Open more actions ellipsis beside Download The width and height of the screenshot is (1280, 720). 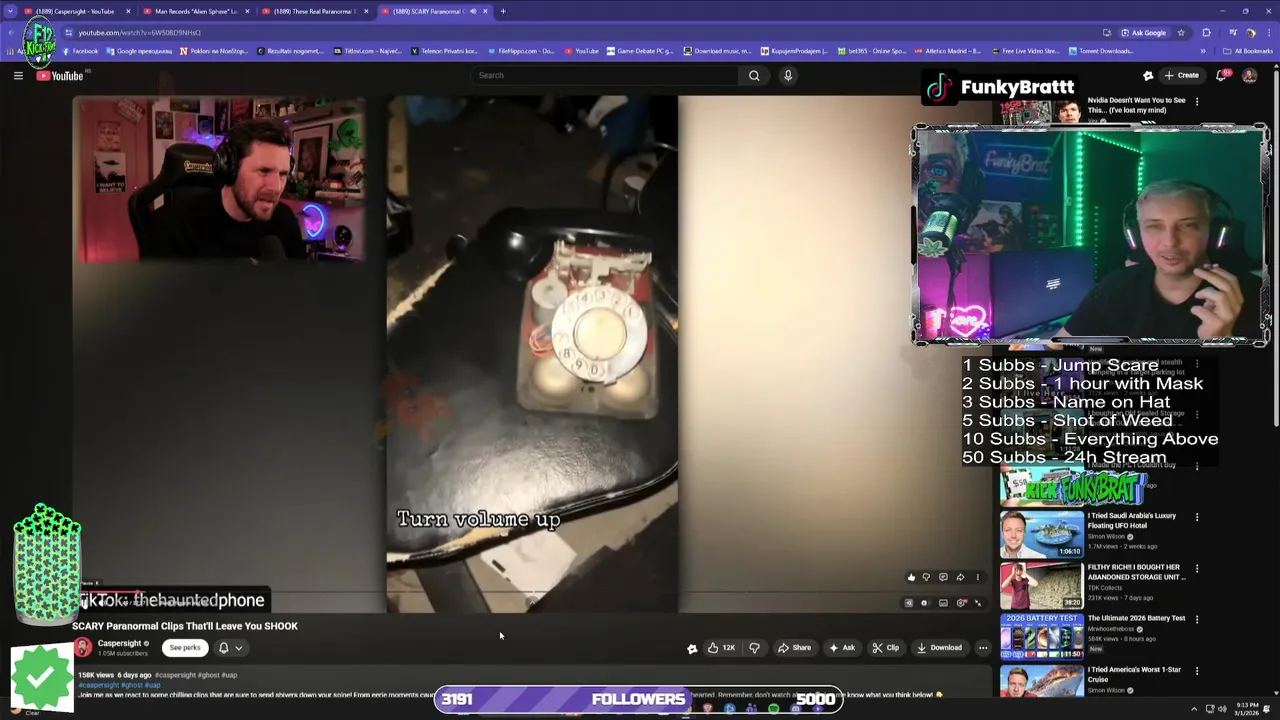(983, 648)
